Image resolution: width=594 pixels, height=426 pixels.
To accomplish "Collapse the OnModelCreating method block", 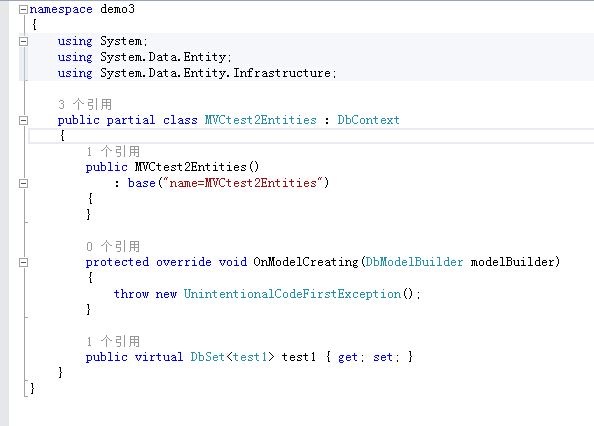I will point(23,262).
